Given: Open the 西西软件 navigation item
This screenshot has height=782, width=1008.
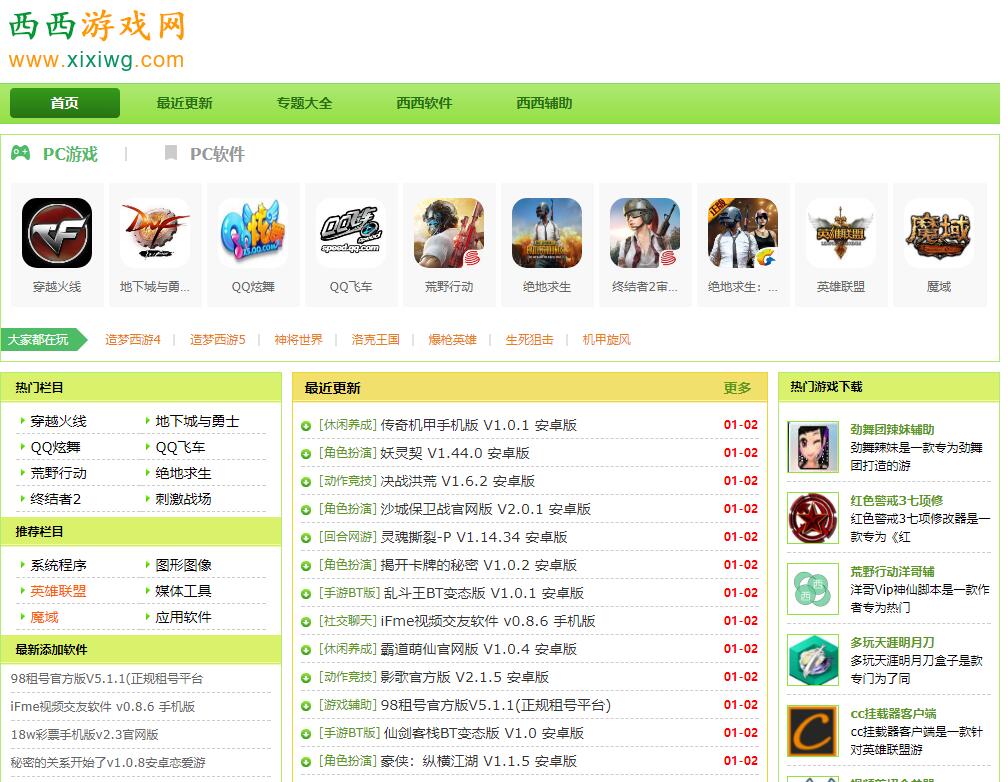Looking at the screenshot, I should (x=424, y=103).
